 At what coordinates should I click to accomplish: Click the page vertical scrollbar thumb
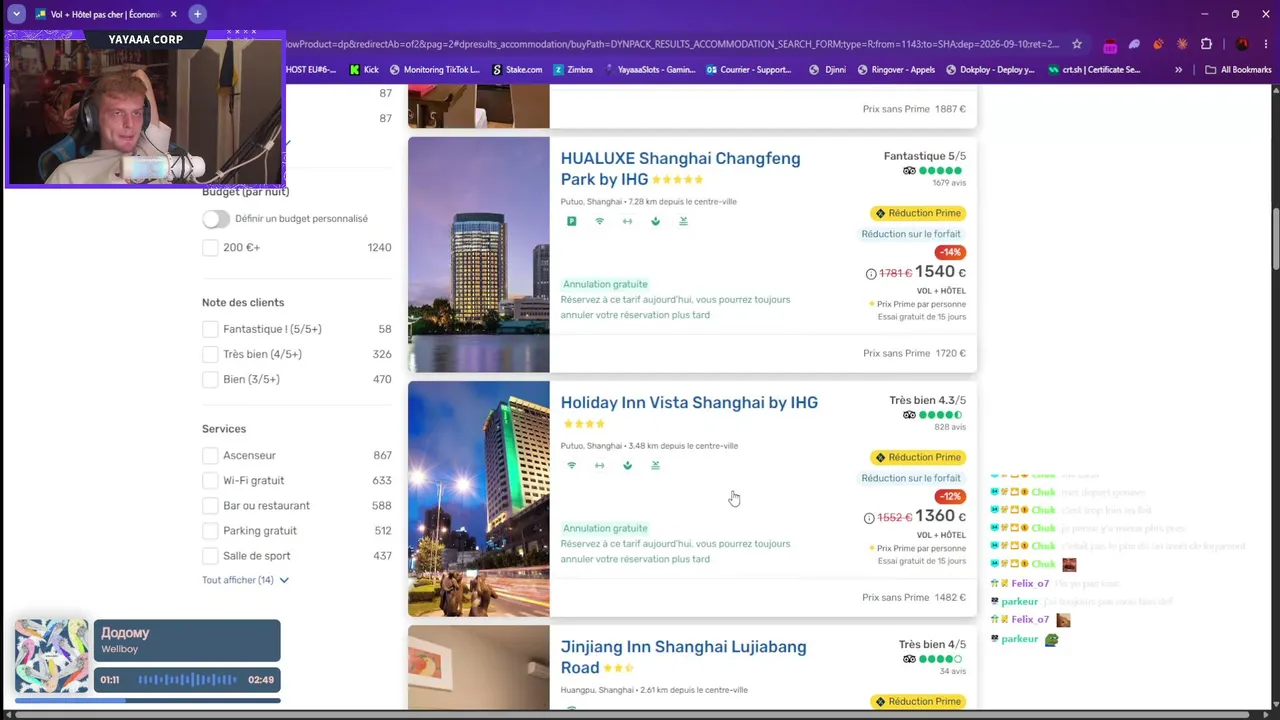click(x=1275, y=238)
